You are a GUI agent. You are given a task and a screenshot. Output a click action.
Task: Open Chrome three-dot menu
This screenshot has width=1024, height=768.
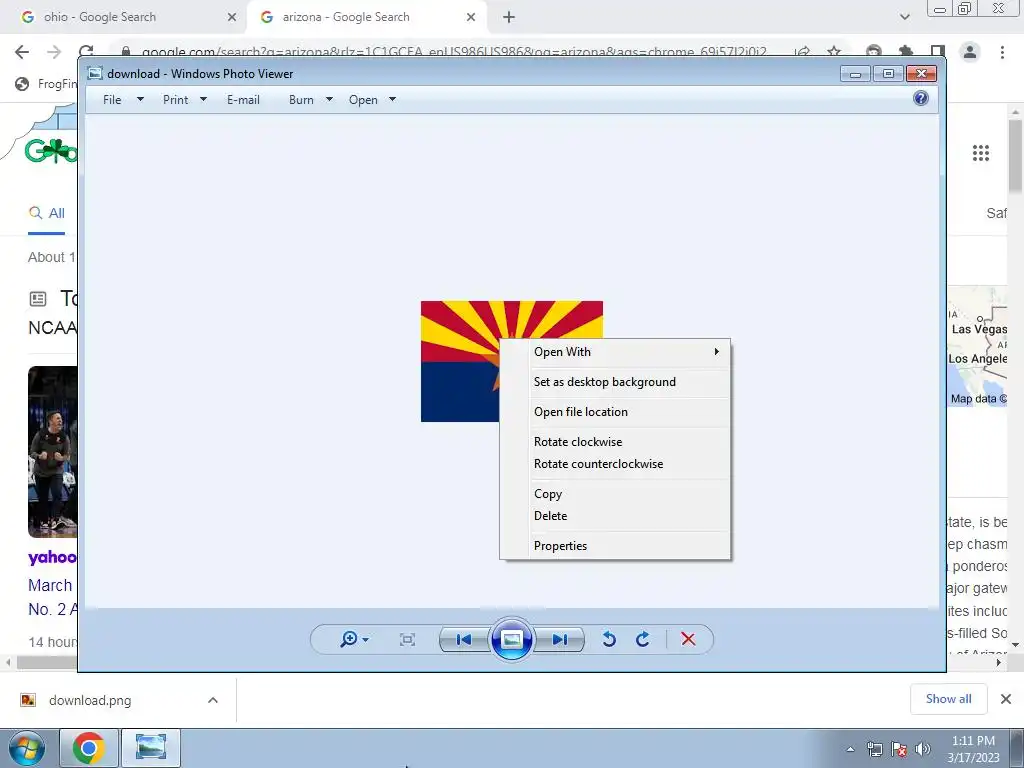(x=1002, y=52)
